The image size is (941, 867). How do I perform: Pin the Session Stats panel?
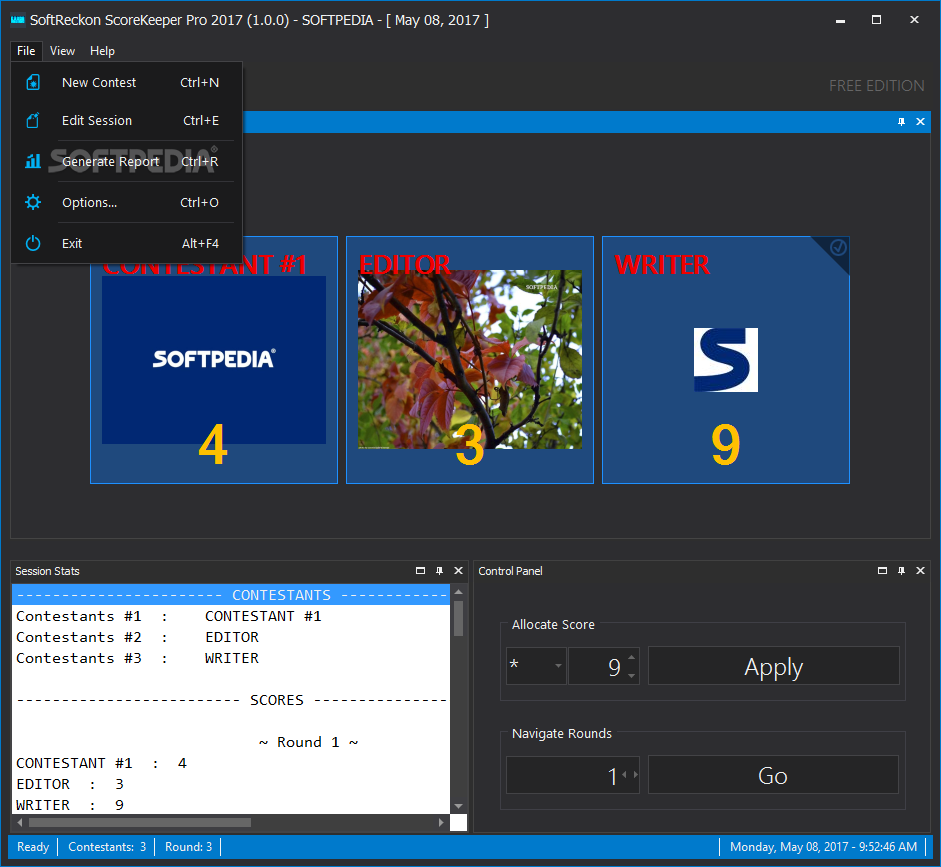pyautogui.click(x=439, y=571)
